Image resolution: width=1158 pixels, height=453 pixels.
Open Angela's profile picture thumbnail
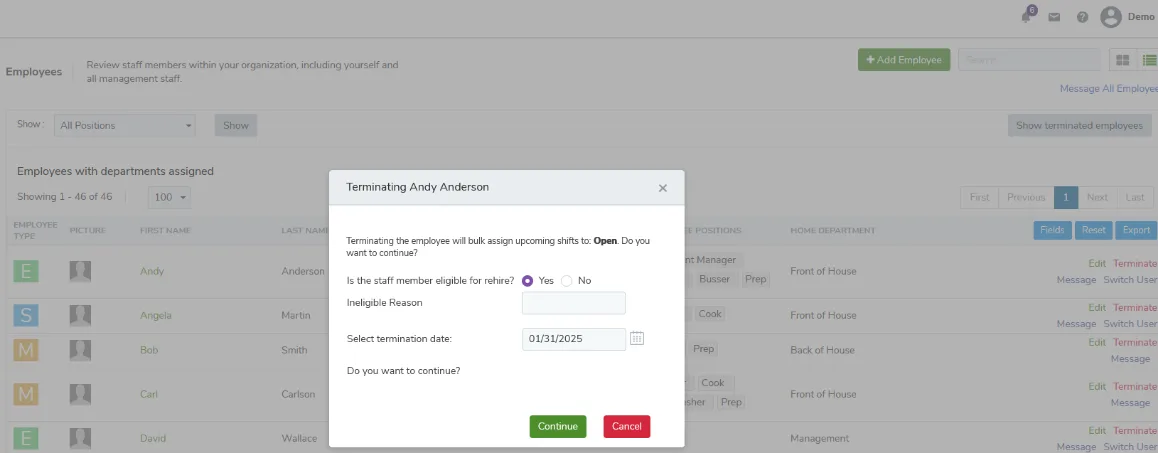[80, 316]
